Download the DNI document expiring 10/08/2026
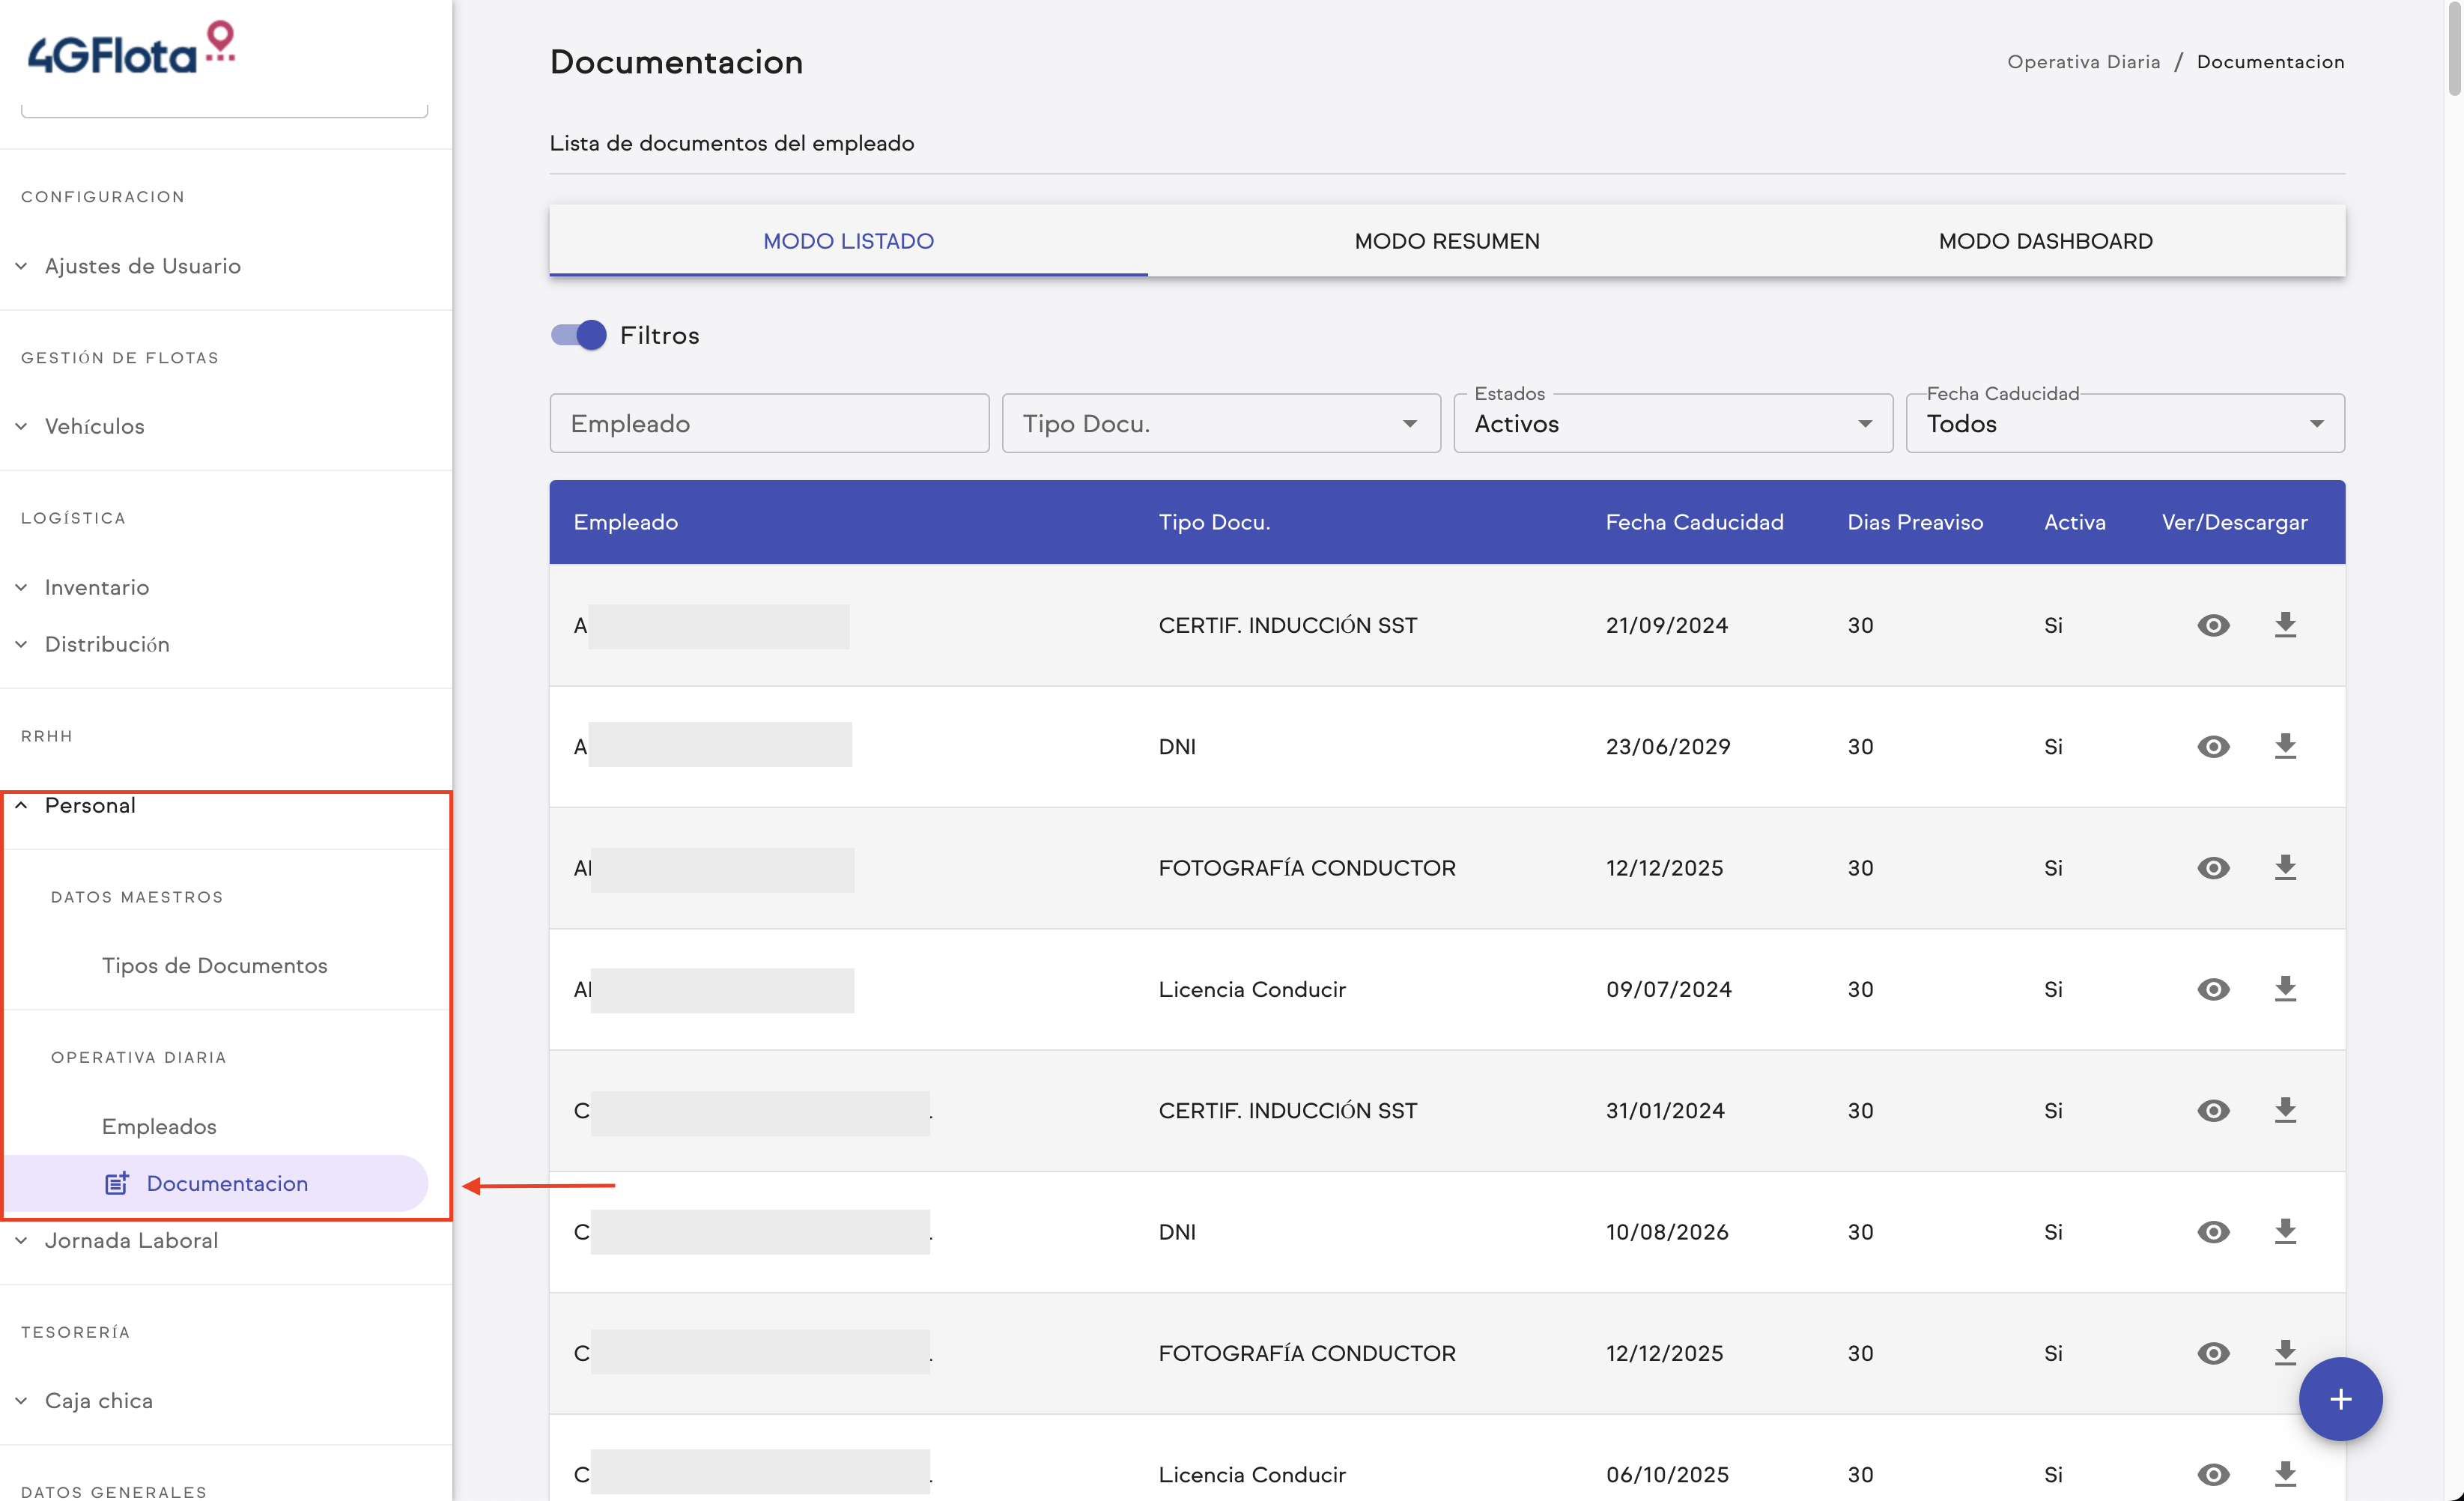This screenshot has height=1501, width=2464. [2284, 1231]
